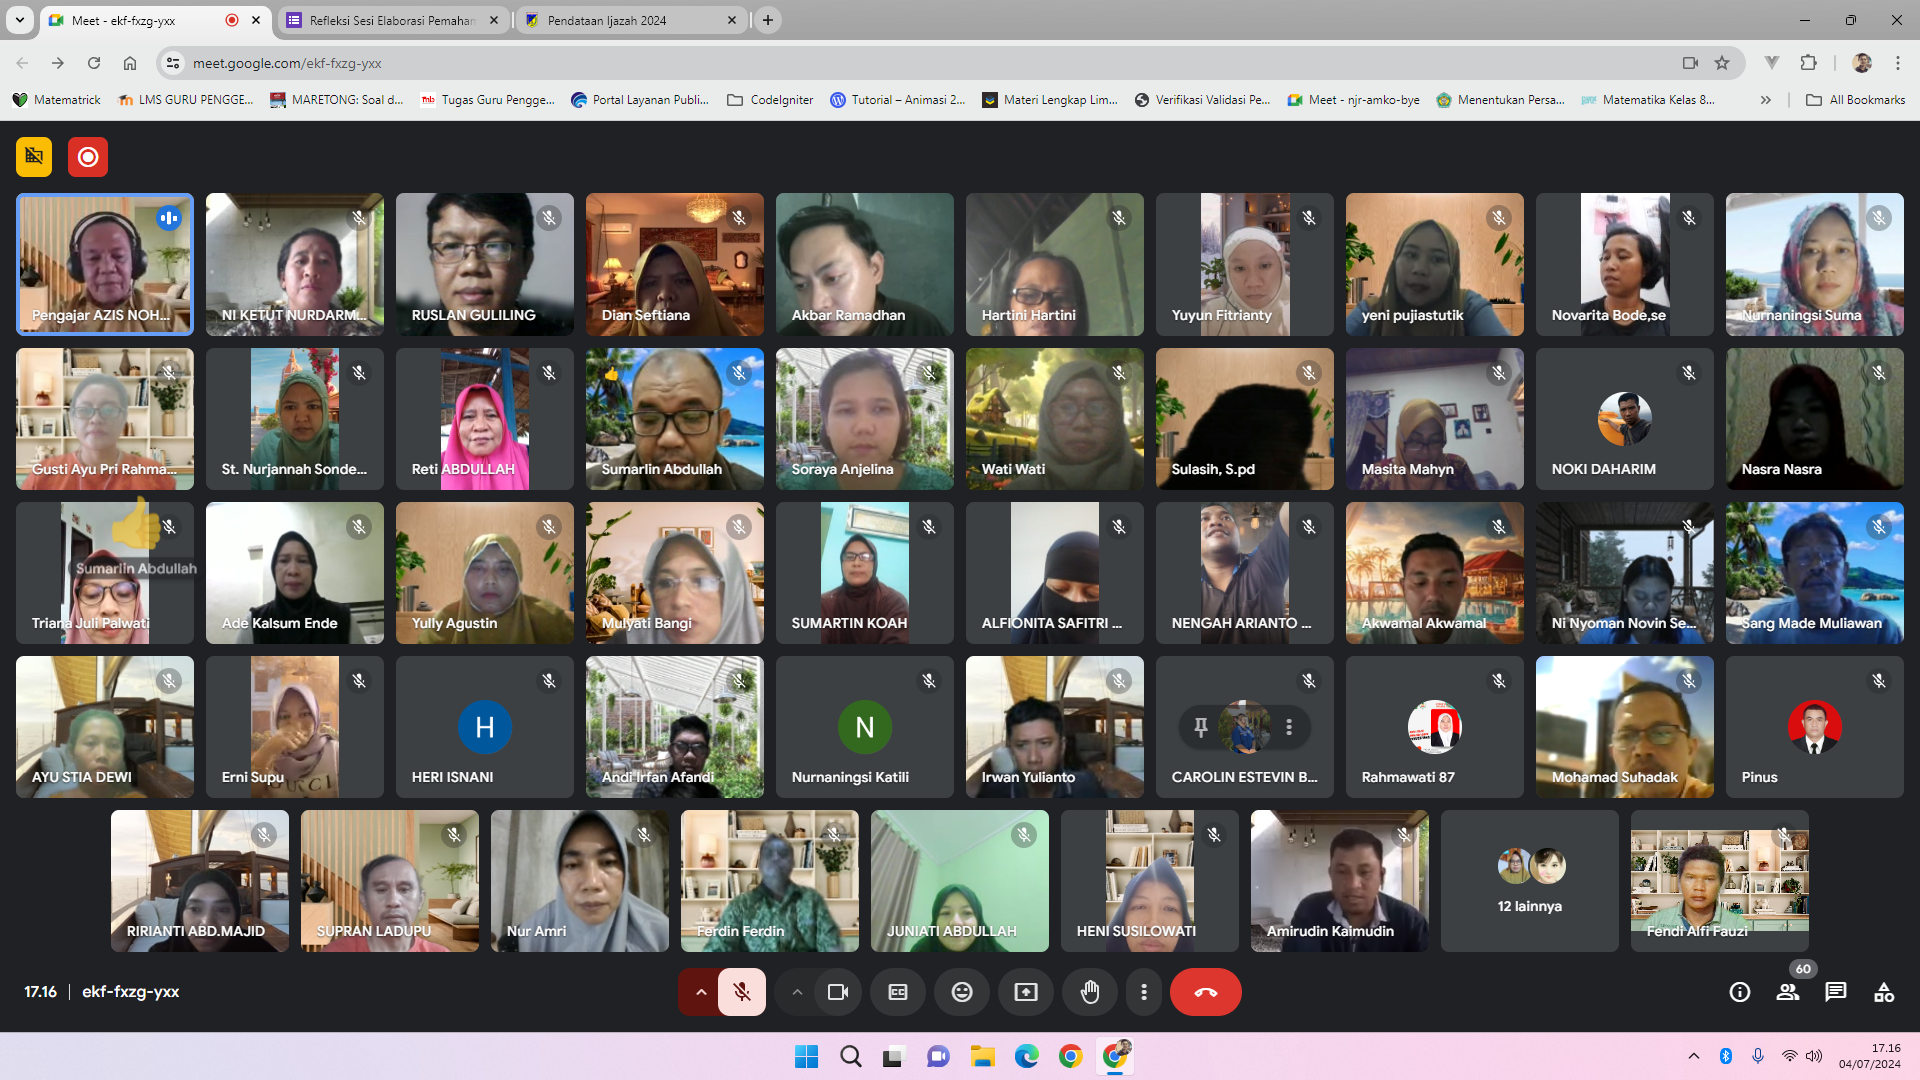Expand the audio settings arrow beside the microphone

click(701, 992)
